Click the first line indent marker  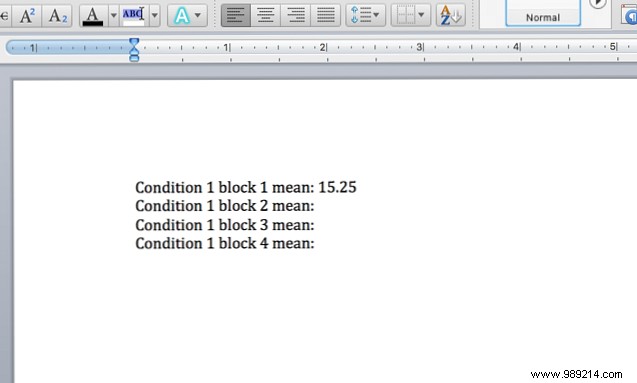click(x=134, y=42)
